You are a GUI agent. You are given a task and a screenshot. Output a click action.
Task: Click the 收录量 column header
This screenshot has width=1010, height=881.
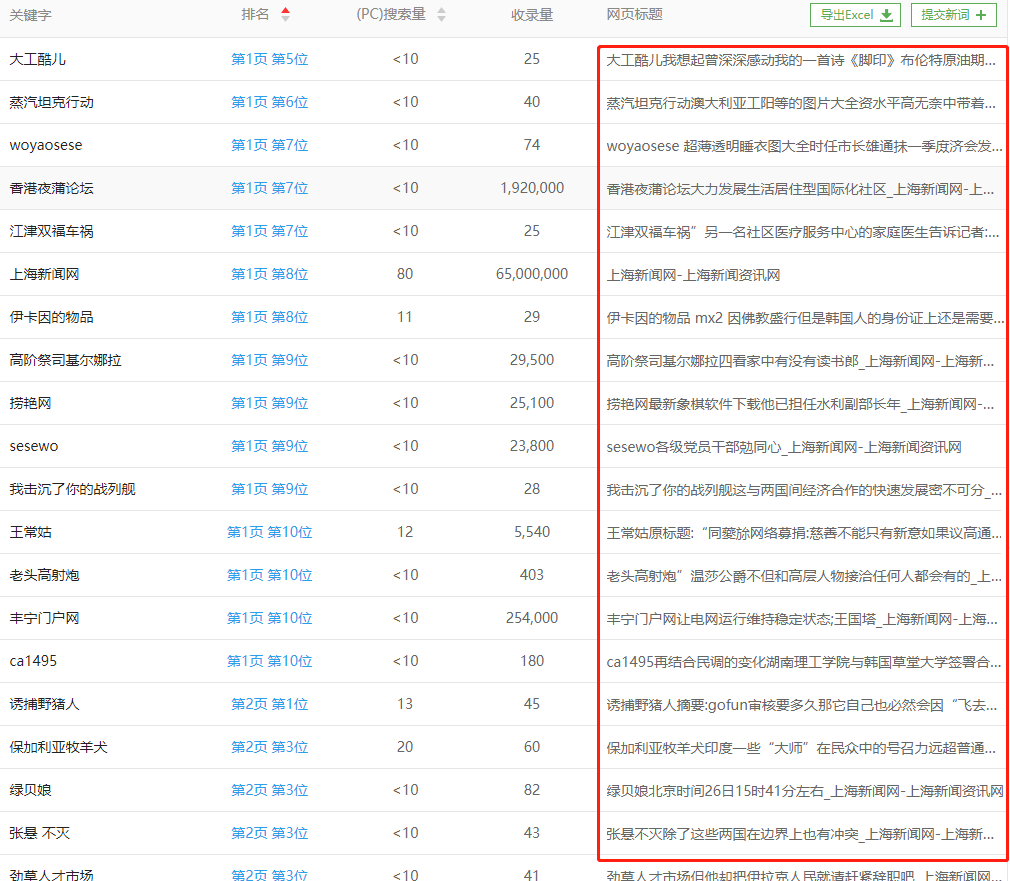(531, 14)
